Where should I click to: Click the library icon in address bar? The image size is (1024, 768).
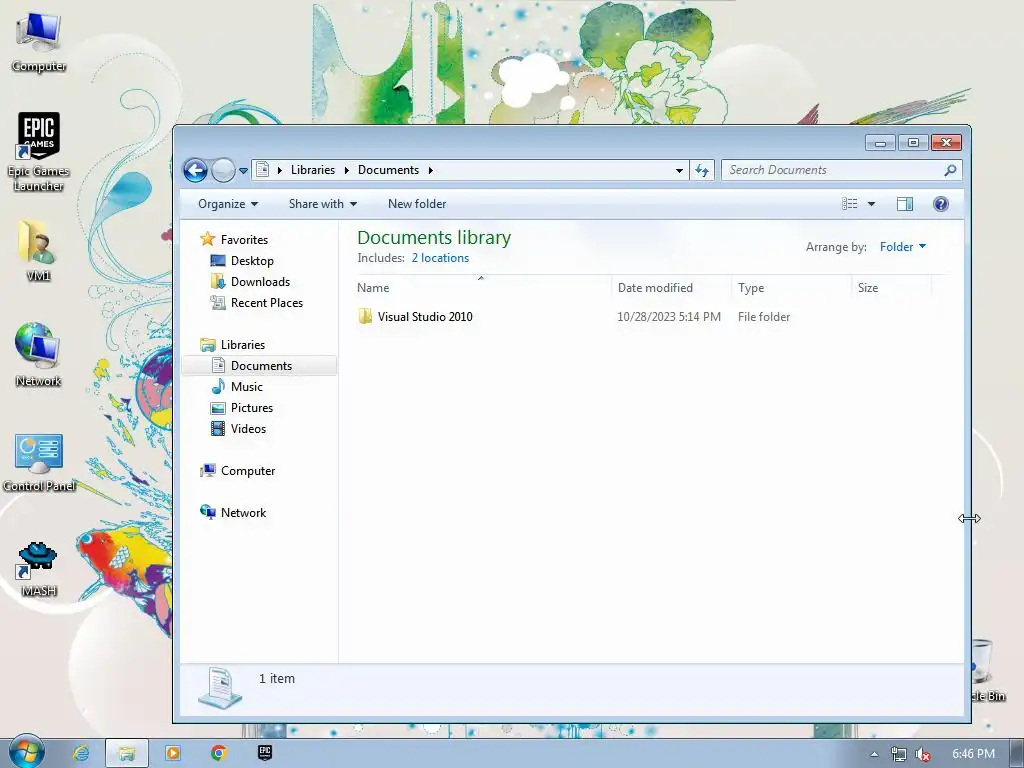tap(263, 170)
